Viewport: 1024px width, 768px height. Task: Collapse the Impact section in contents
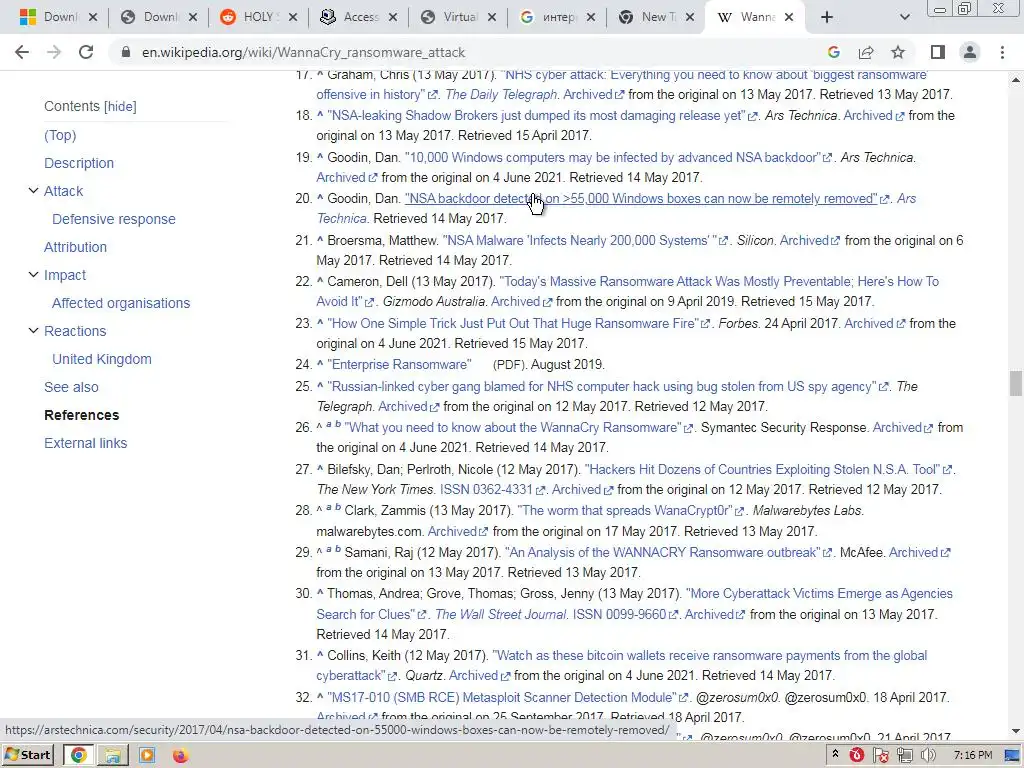33,275
